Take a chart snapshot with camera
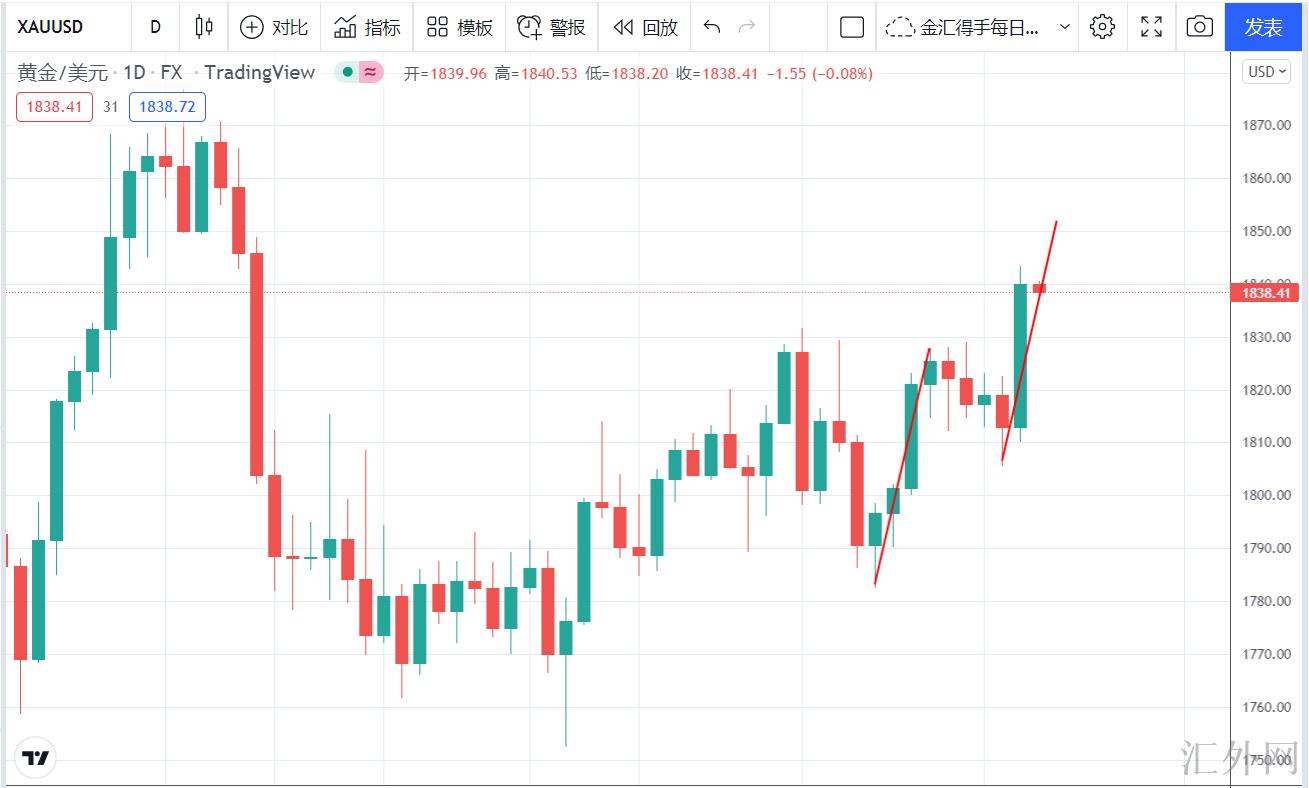Image resolution: width=1309 pixels, height=788 pixels. pyautogui.click(x=1199, y=27)
